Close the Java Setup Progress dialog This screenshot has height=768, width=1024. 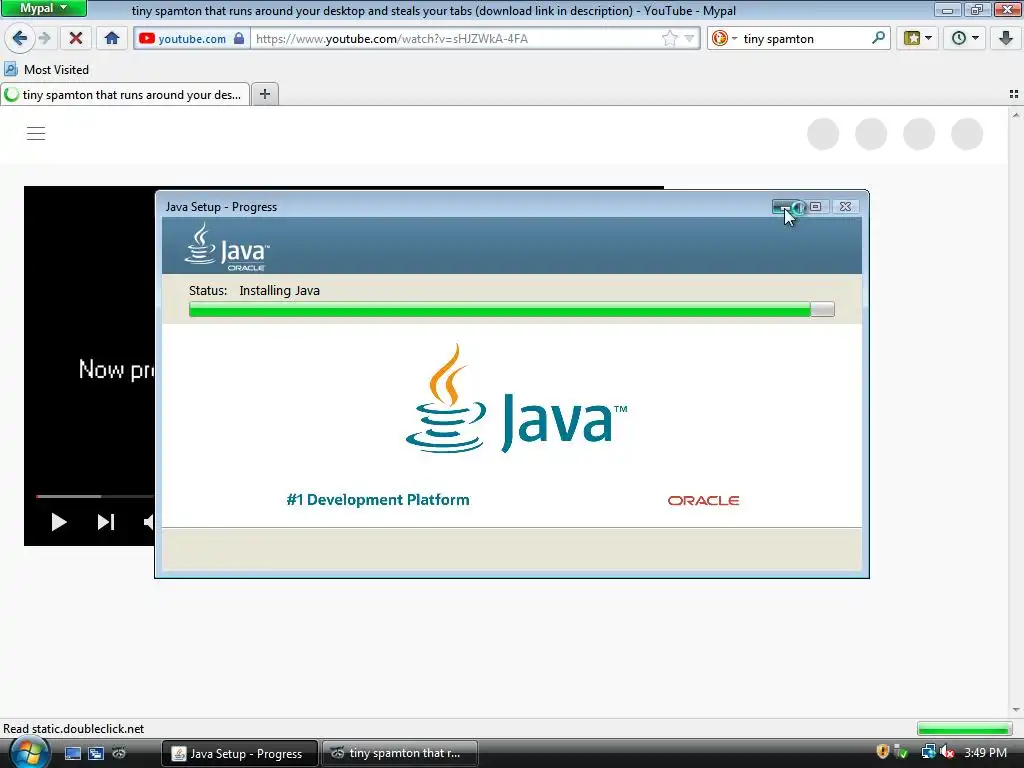(x=845, y=206)
